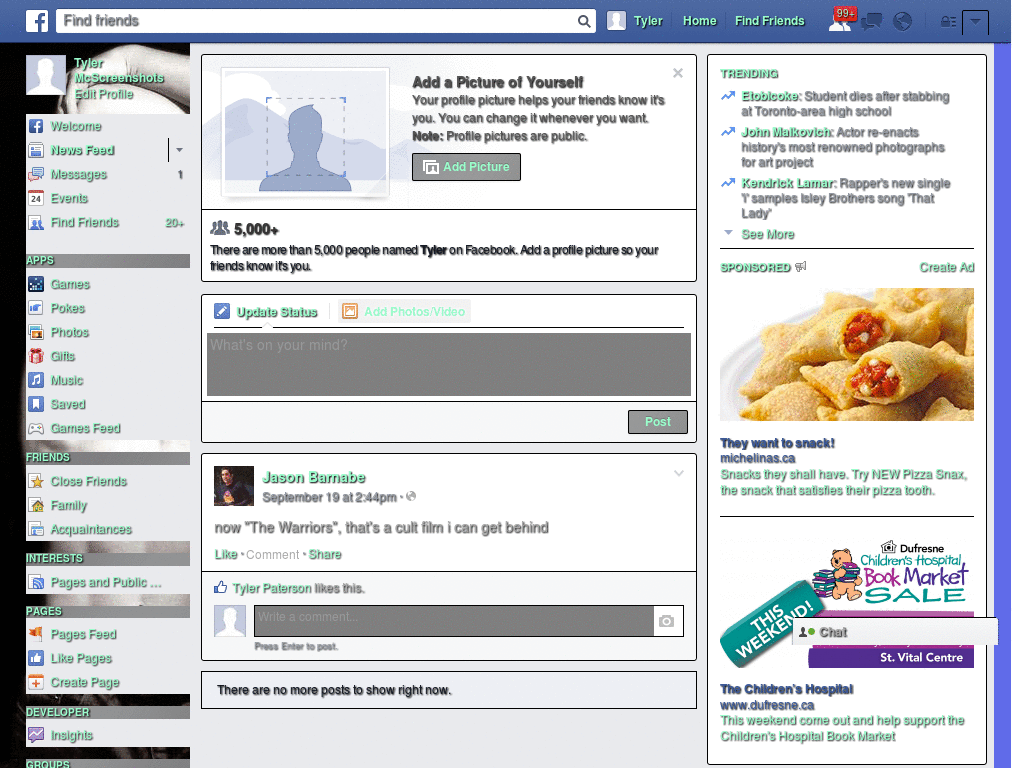The height and width of the screenshot is (768, 1024).
Task: Click Create Ad link
Action: pos(946,268)
